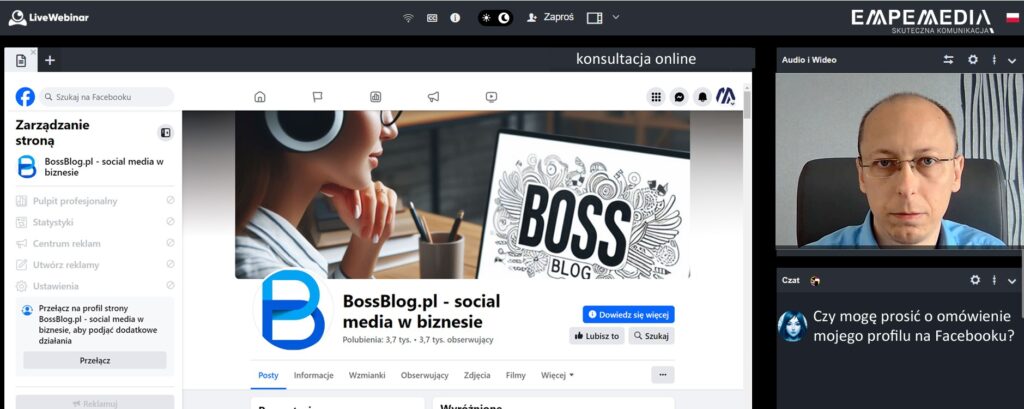Image resolution: width=1024 pixels, height=409 pixels.
Task: Open the layout dropdown chevron in top bar
Action: 616,17
